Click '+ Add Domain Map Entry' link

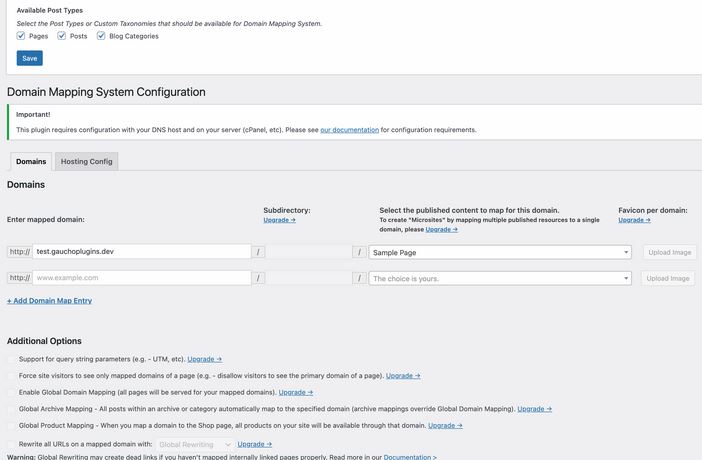pos(49,301)
